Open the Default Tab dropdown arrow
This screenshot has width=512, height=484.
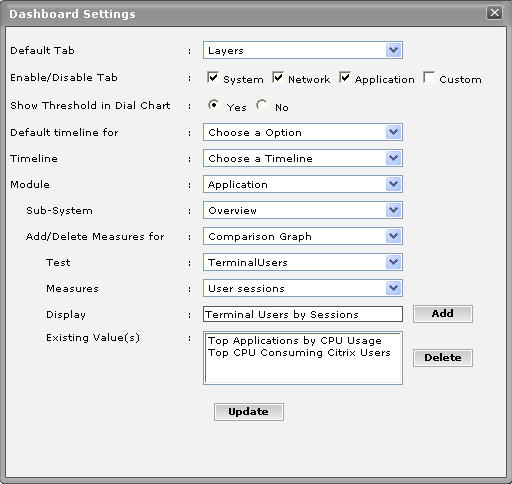tap(394, 50)
